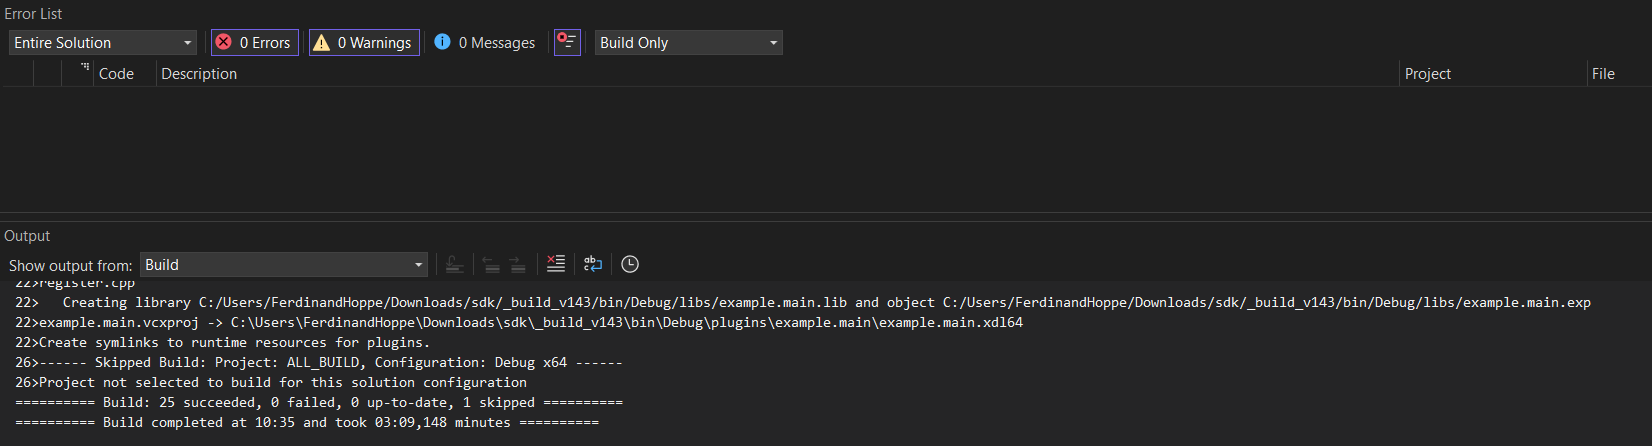
Task: Toggle the 0 Warnings filter
Action: coord(364,42)
